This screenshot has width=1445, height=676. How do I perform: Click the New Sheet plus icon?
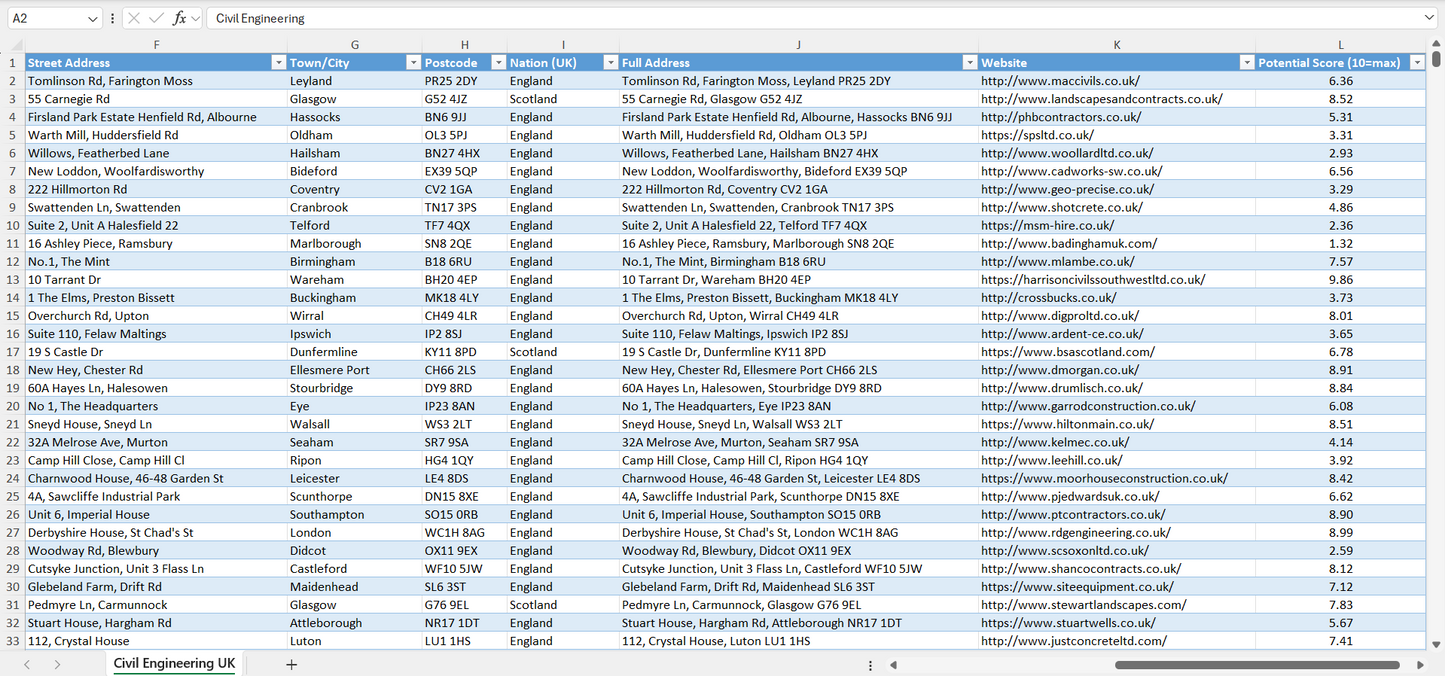pyautogui.click(x=291, y=663)
